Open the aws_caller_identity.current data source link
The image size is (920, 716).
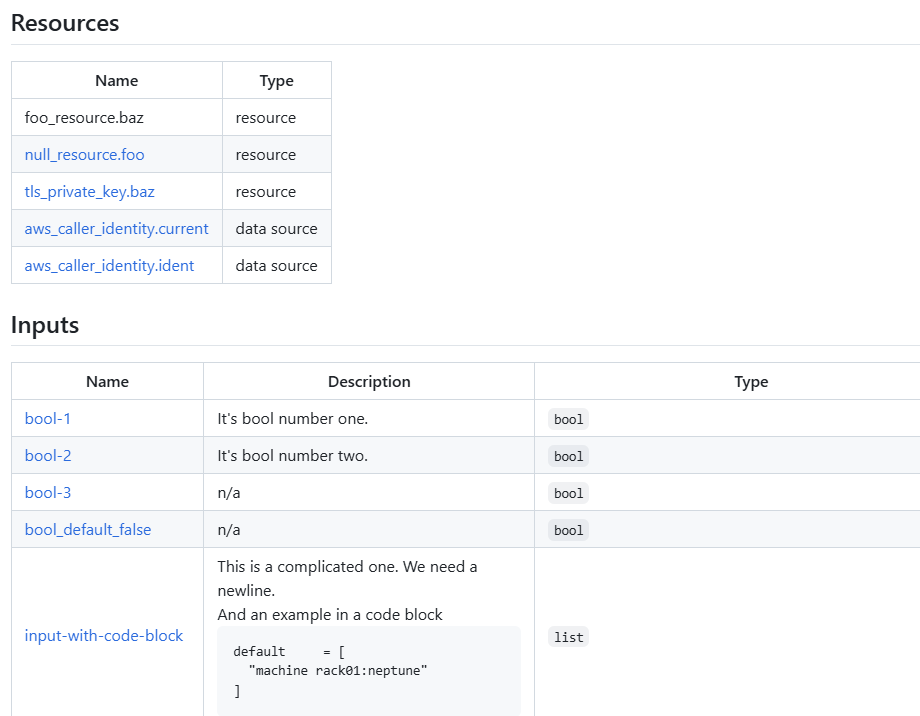pyautogui.click(x=116, y=228)
